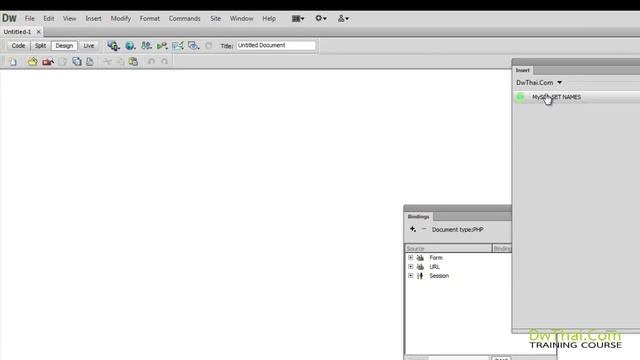Click the 'Document type:PHP' label
640x360 pixels.
[458, 229]
